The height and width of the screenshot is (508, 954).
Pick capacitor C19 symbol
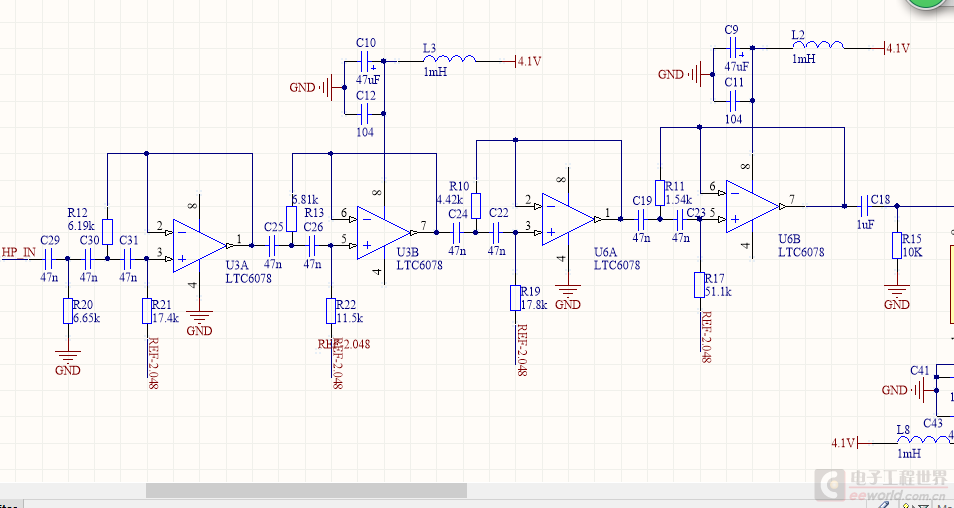tap(640, 218)
